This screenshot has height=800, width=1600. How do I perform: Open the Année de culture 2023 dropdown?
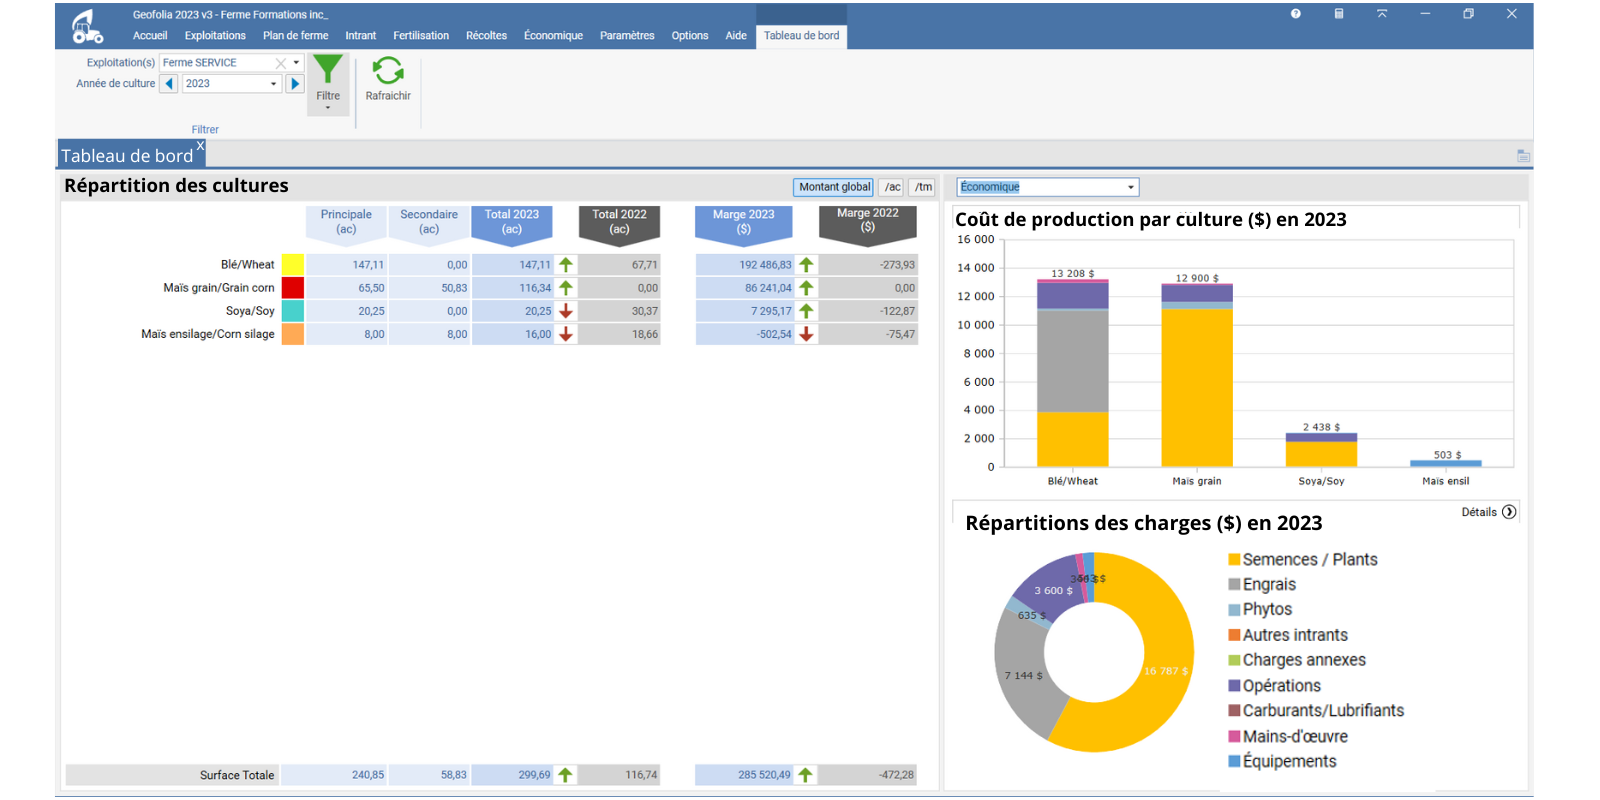pos(273,84)
